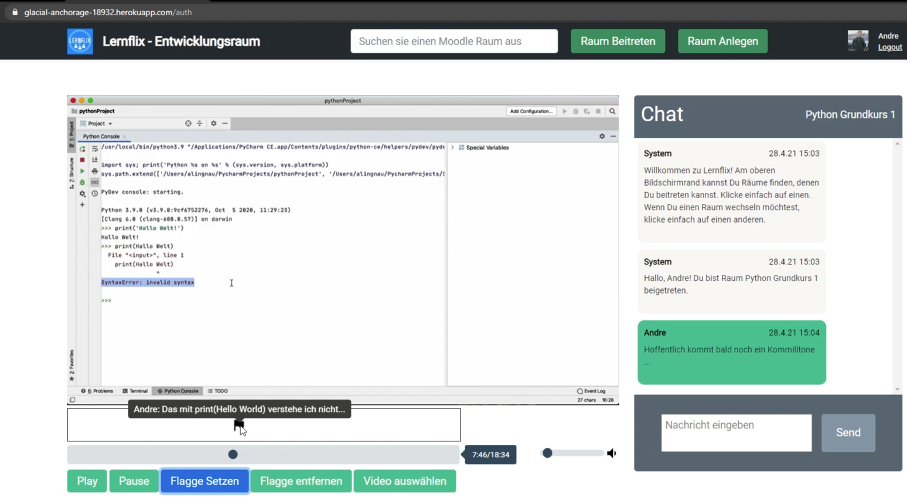Open the Project view dropdown
The image size is (908, 498).
96,123
